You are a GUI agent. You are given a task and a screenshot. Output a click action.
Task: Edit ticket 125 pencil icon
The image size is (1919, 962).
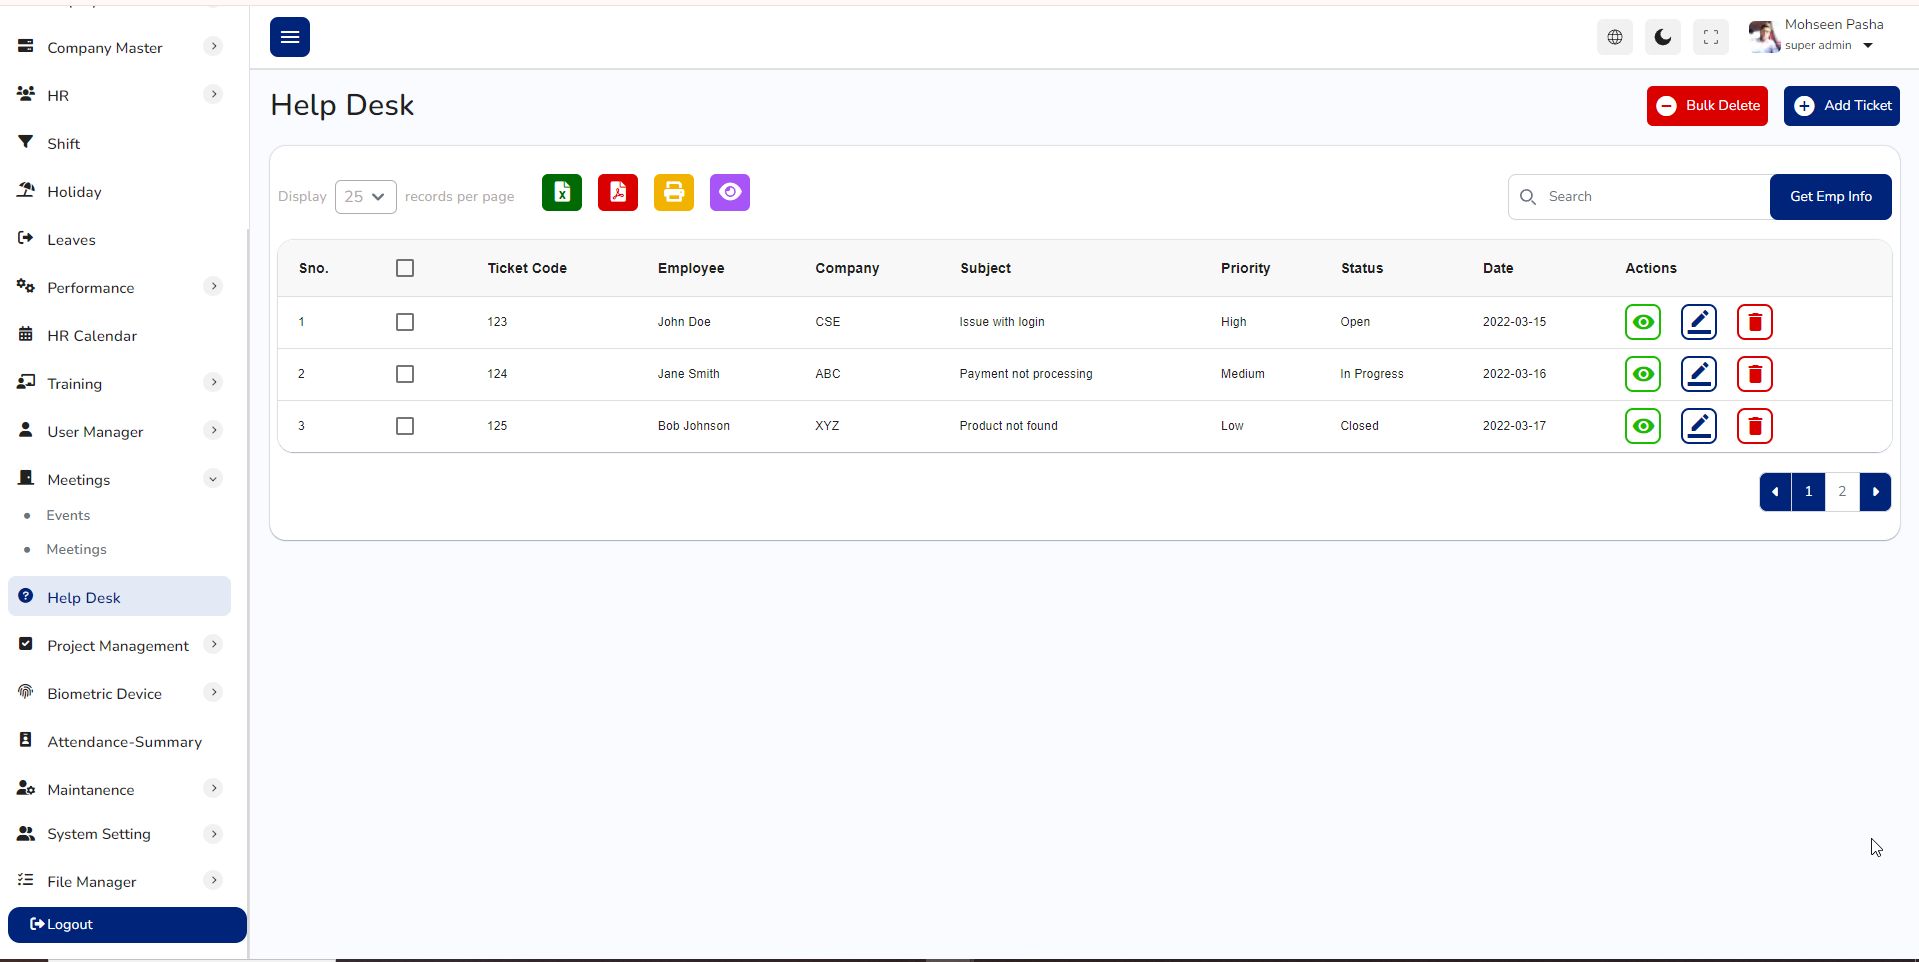[1699, 426]
